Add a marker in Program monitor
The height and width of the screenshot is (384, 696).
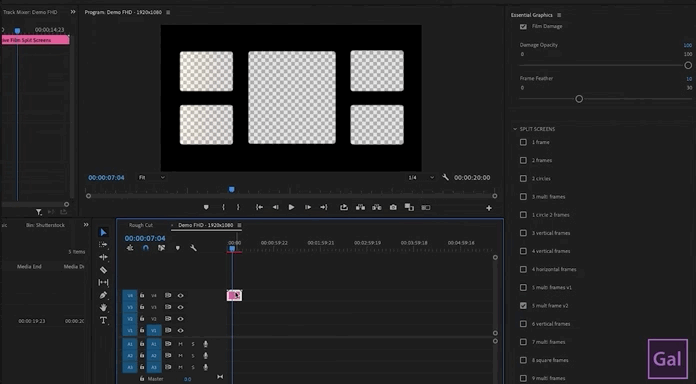[206, 207]
